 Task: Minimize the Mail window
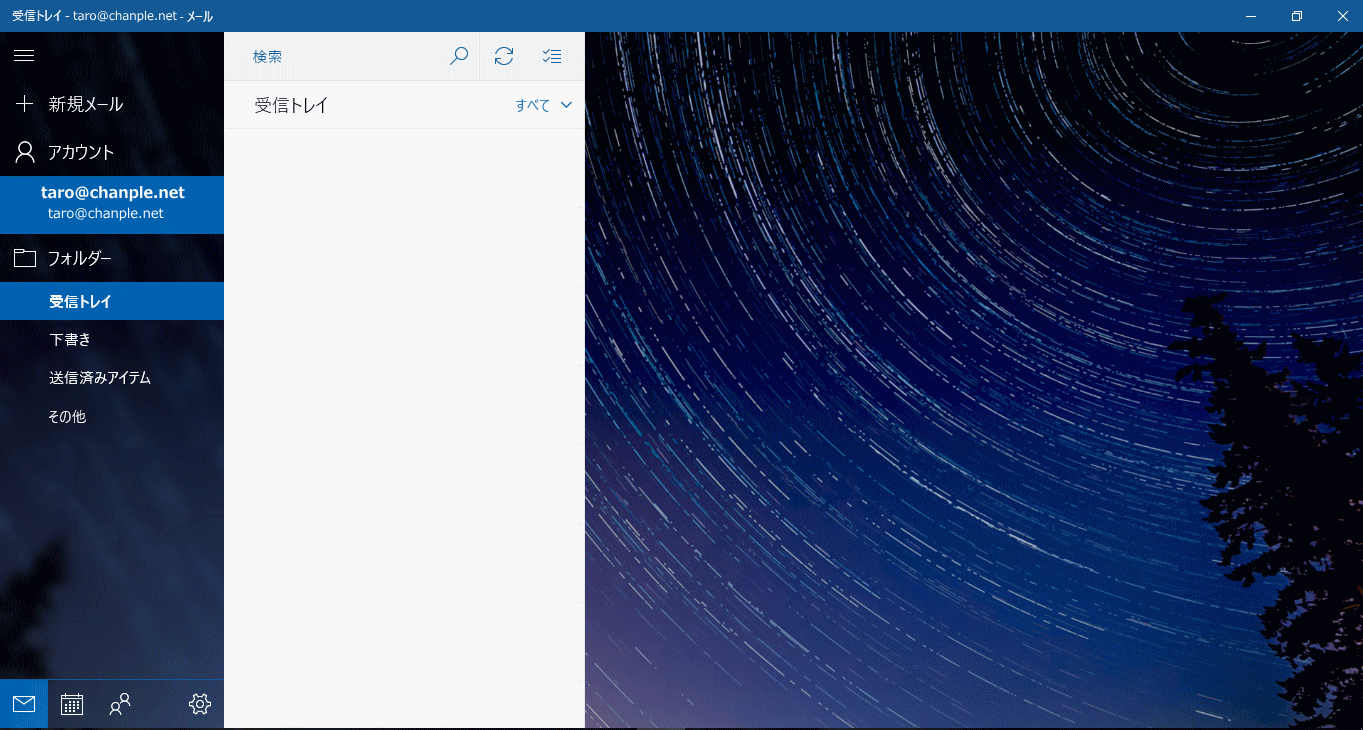tap(1250, 16)
